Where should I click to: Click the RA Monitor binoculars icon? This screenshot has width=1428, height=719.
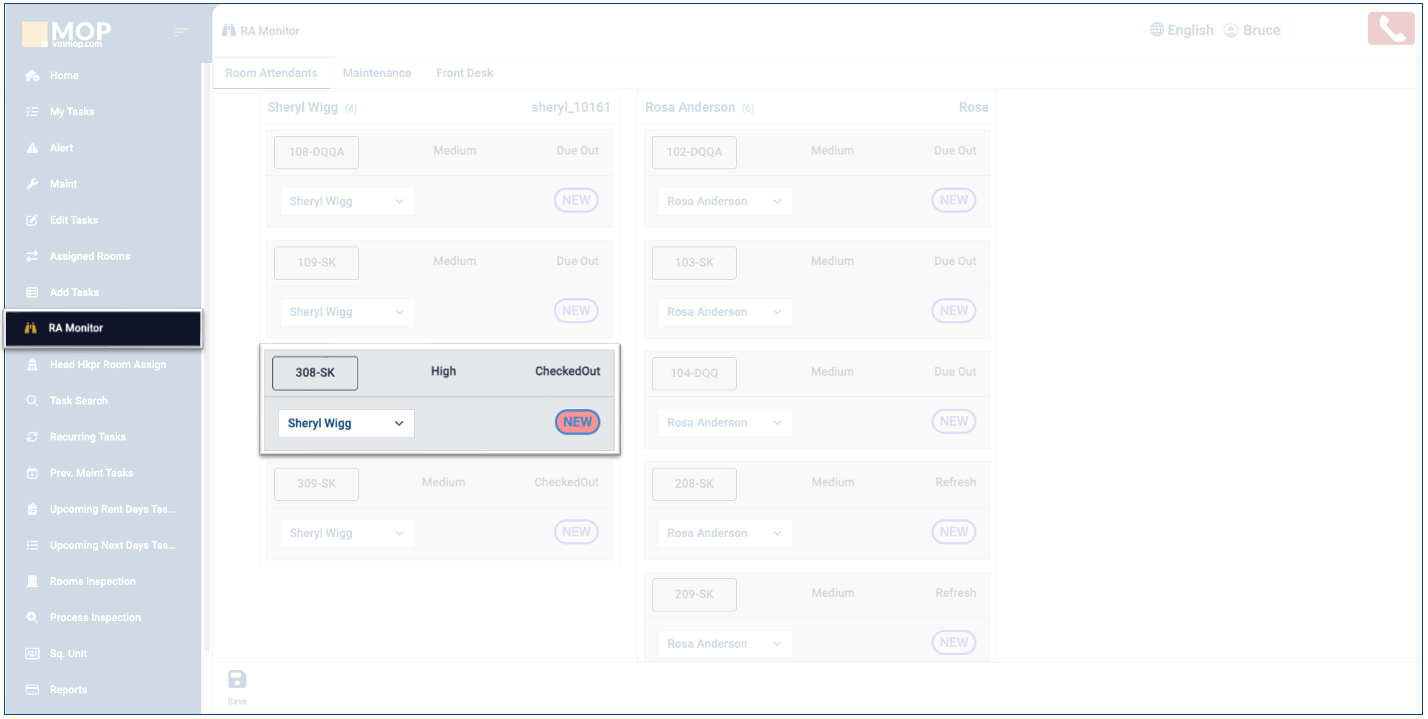31,328
